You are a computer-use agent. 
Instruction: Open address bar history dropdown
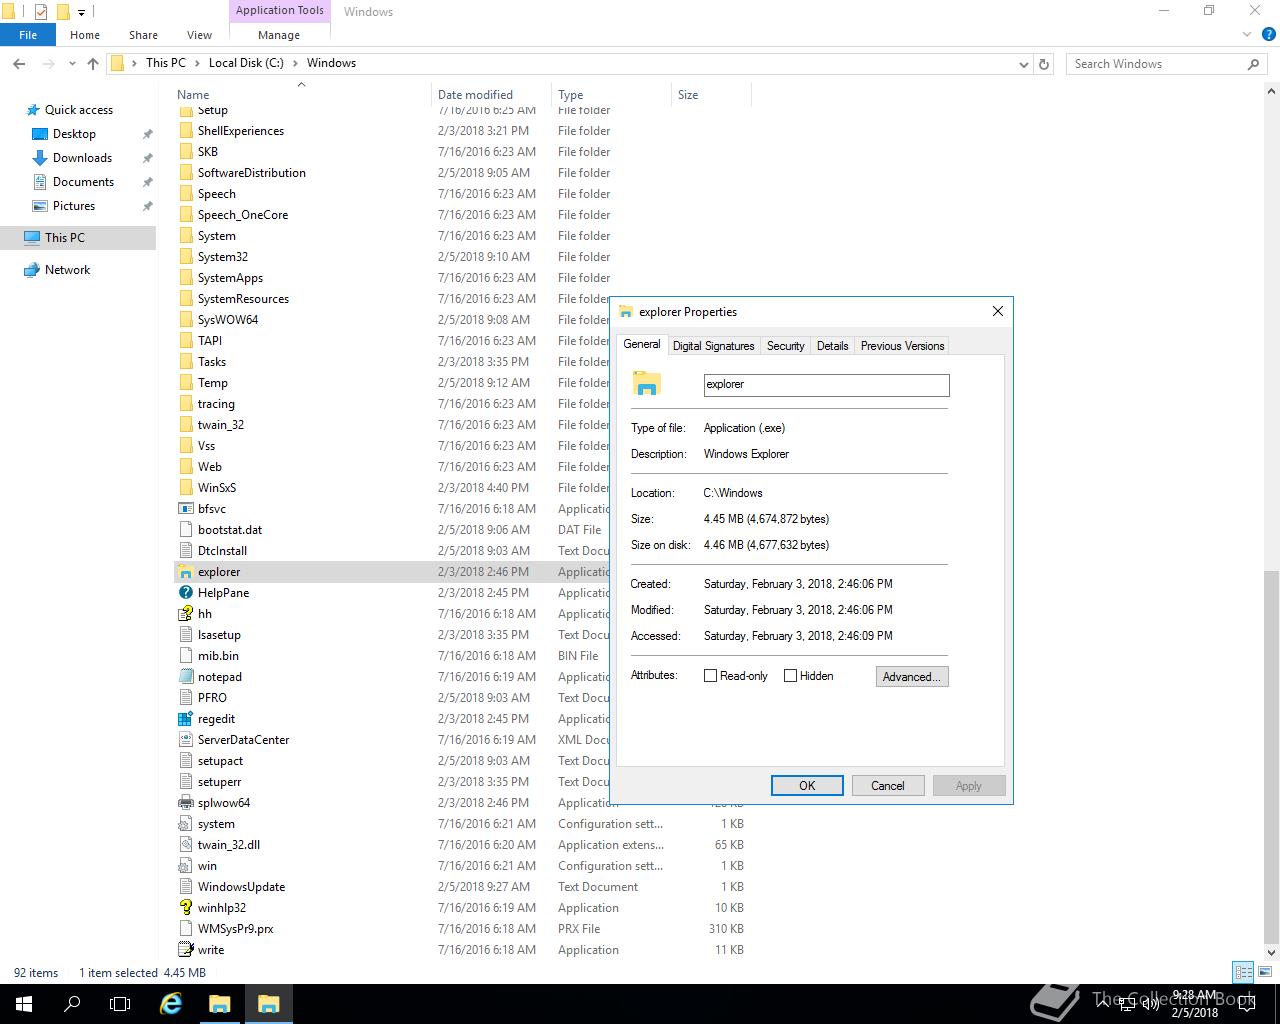point(1023,64)
